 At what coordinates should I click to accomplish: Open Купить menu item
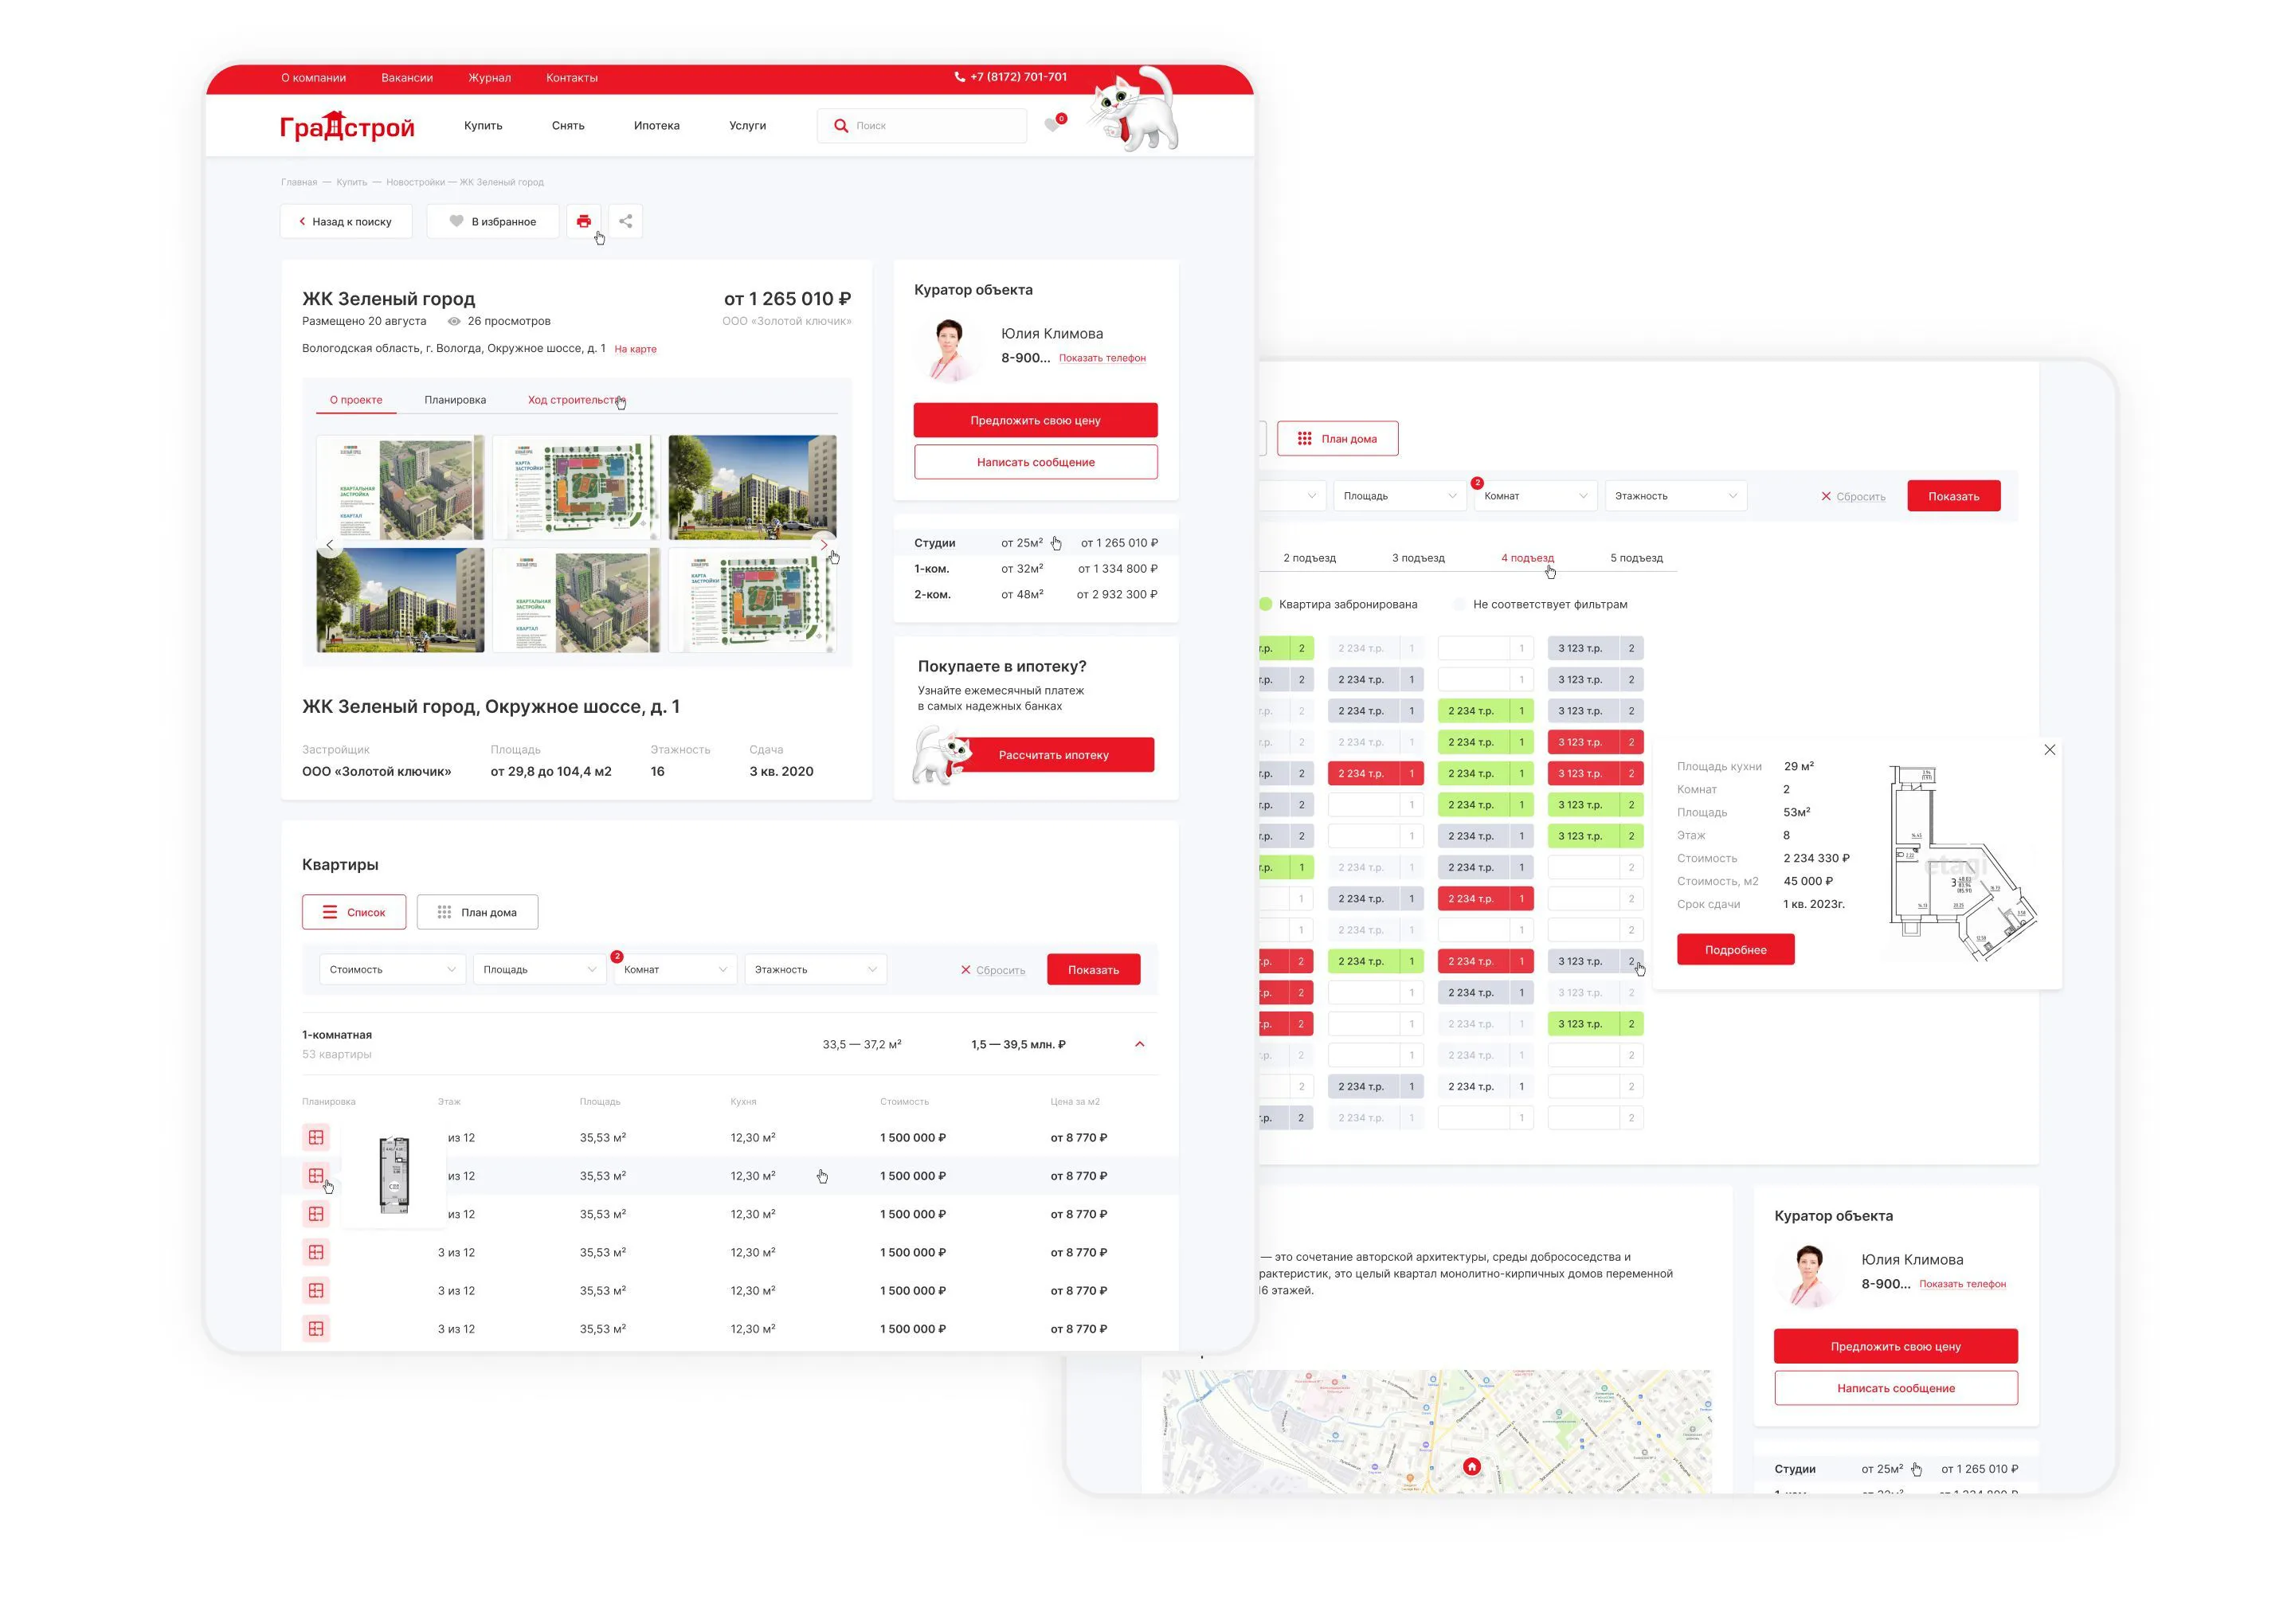(483, 125)
